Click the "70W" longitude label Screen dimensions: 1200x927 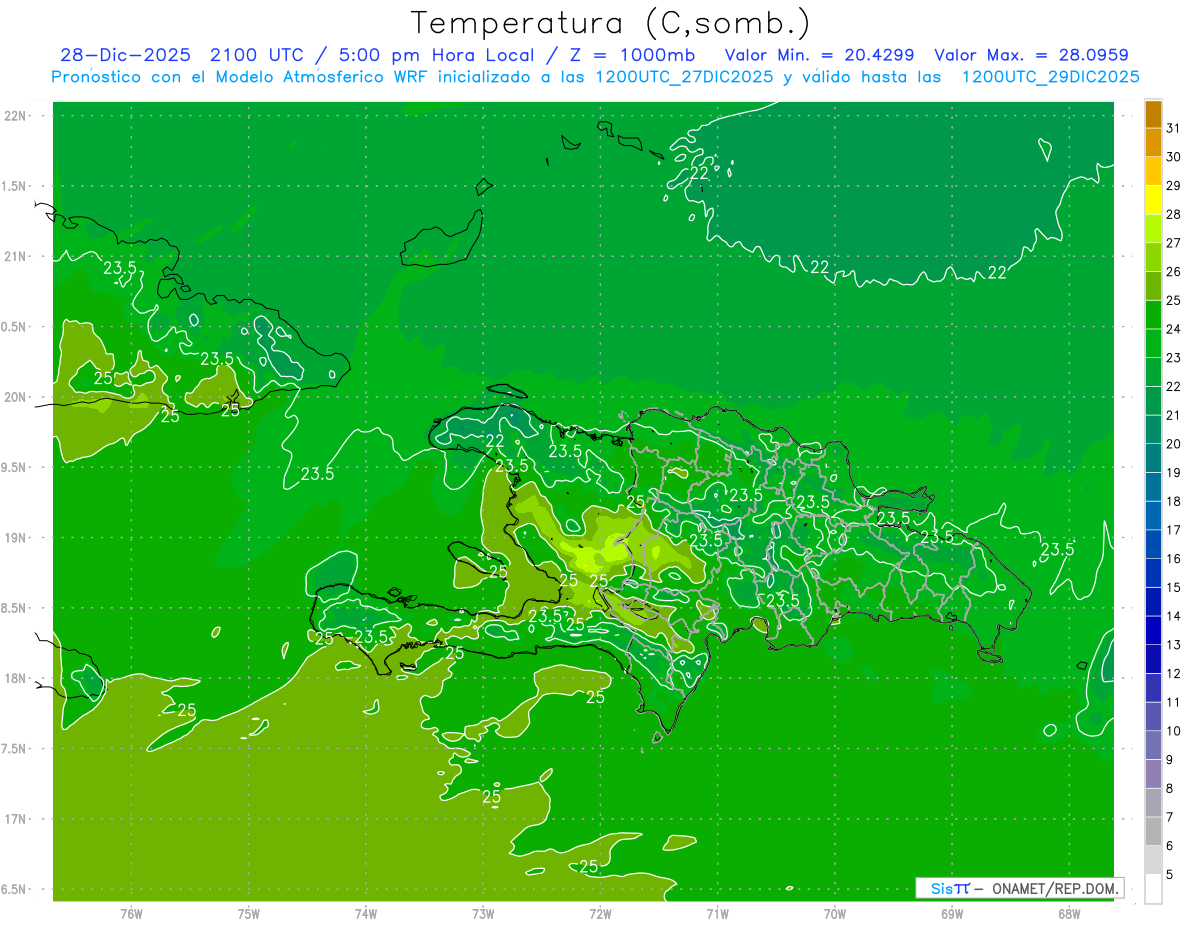pos(835,914)
